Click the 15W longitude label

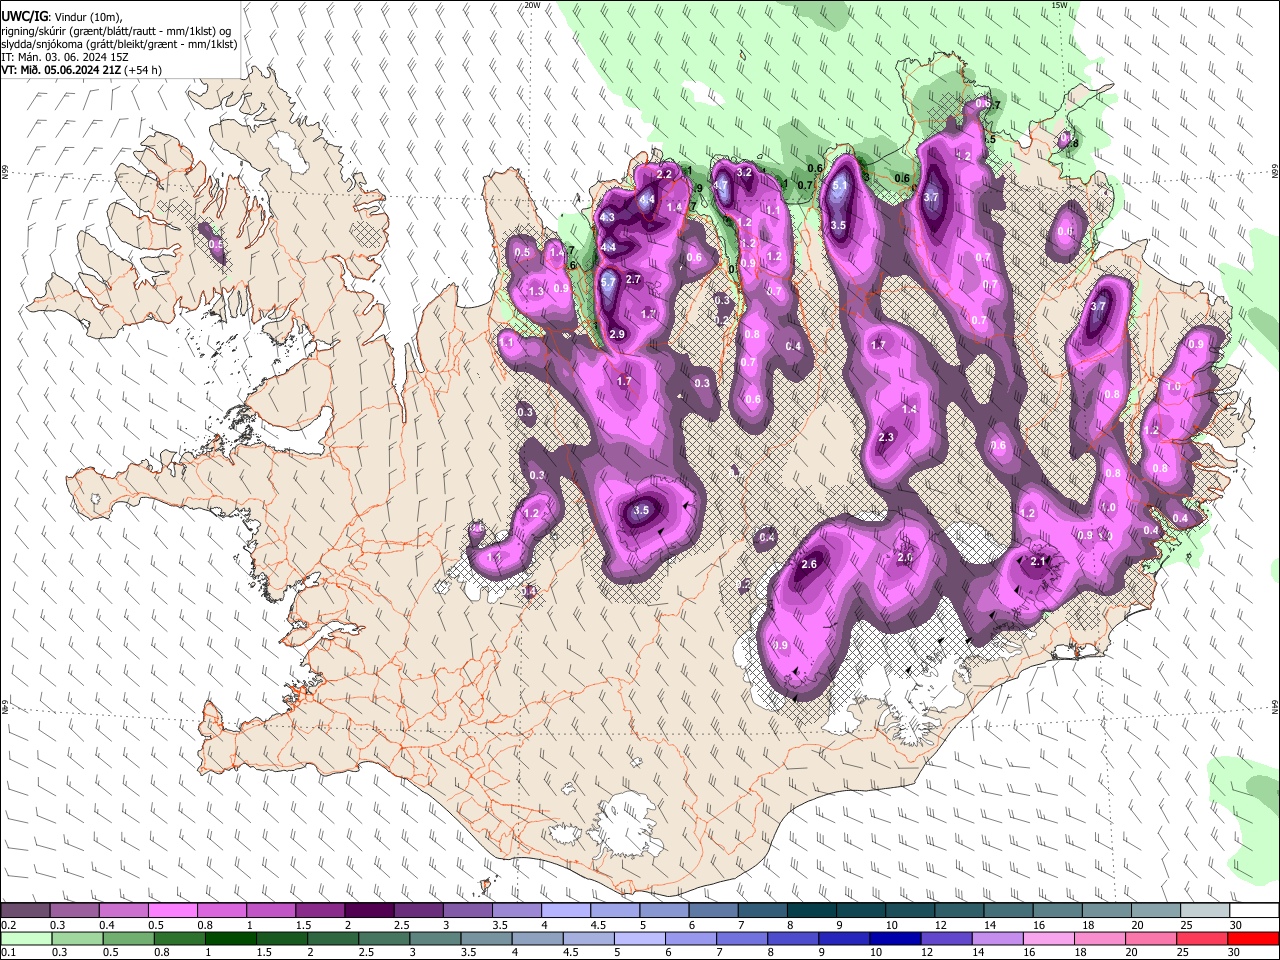pyautogui.click(x=1059, y=5)
